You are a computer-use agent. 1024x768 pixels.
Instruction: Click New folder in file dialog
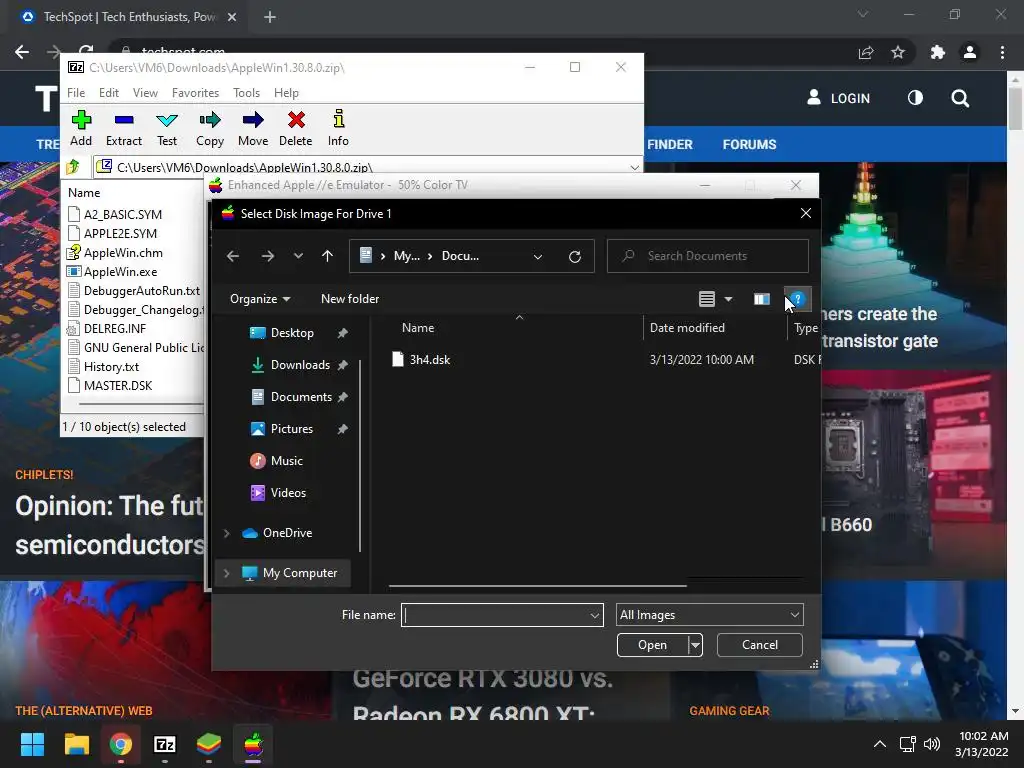(x=350, y=298)
